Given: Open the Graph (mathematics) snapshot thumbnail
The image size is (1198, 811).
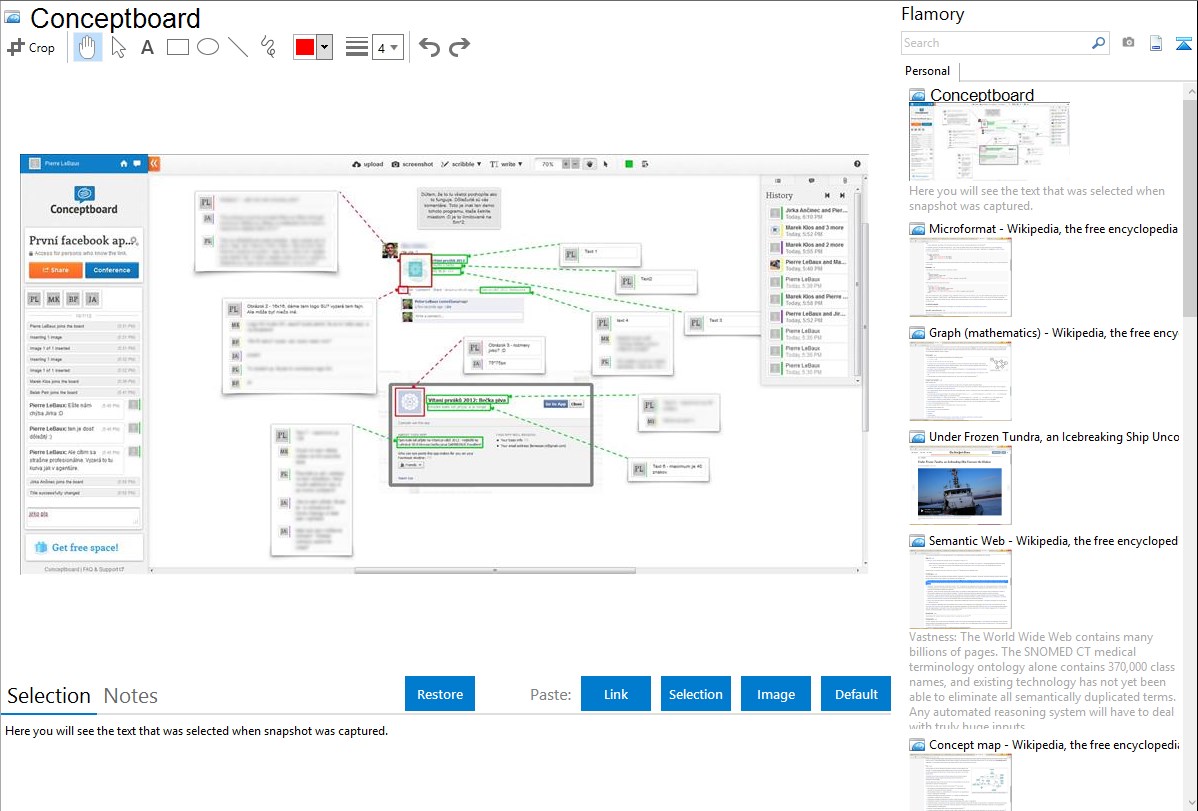Looking at the screenshot, I should click(960, 381).
